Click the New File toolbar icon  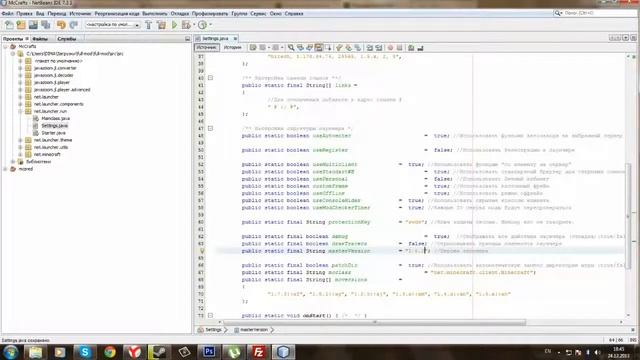tap(9, 25)
